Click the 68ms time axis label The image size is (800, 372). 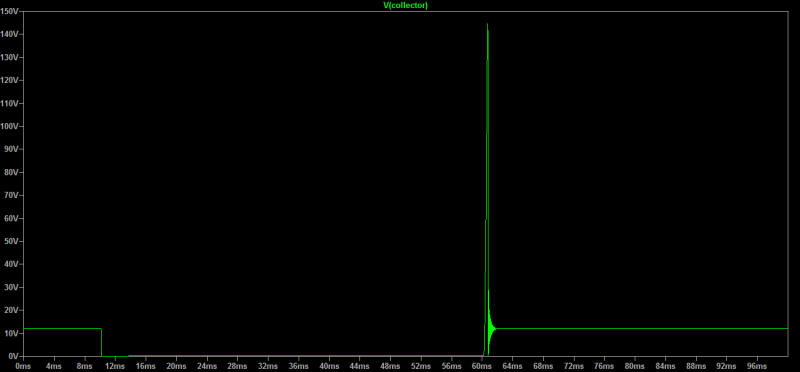543,366
